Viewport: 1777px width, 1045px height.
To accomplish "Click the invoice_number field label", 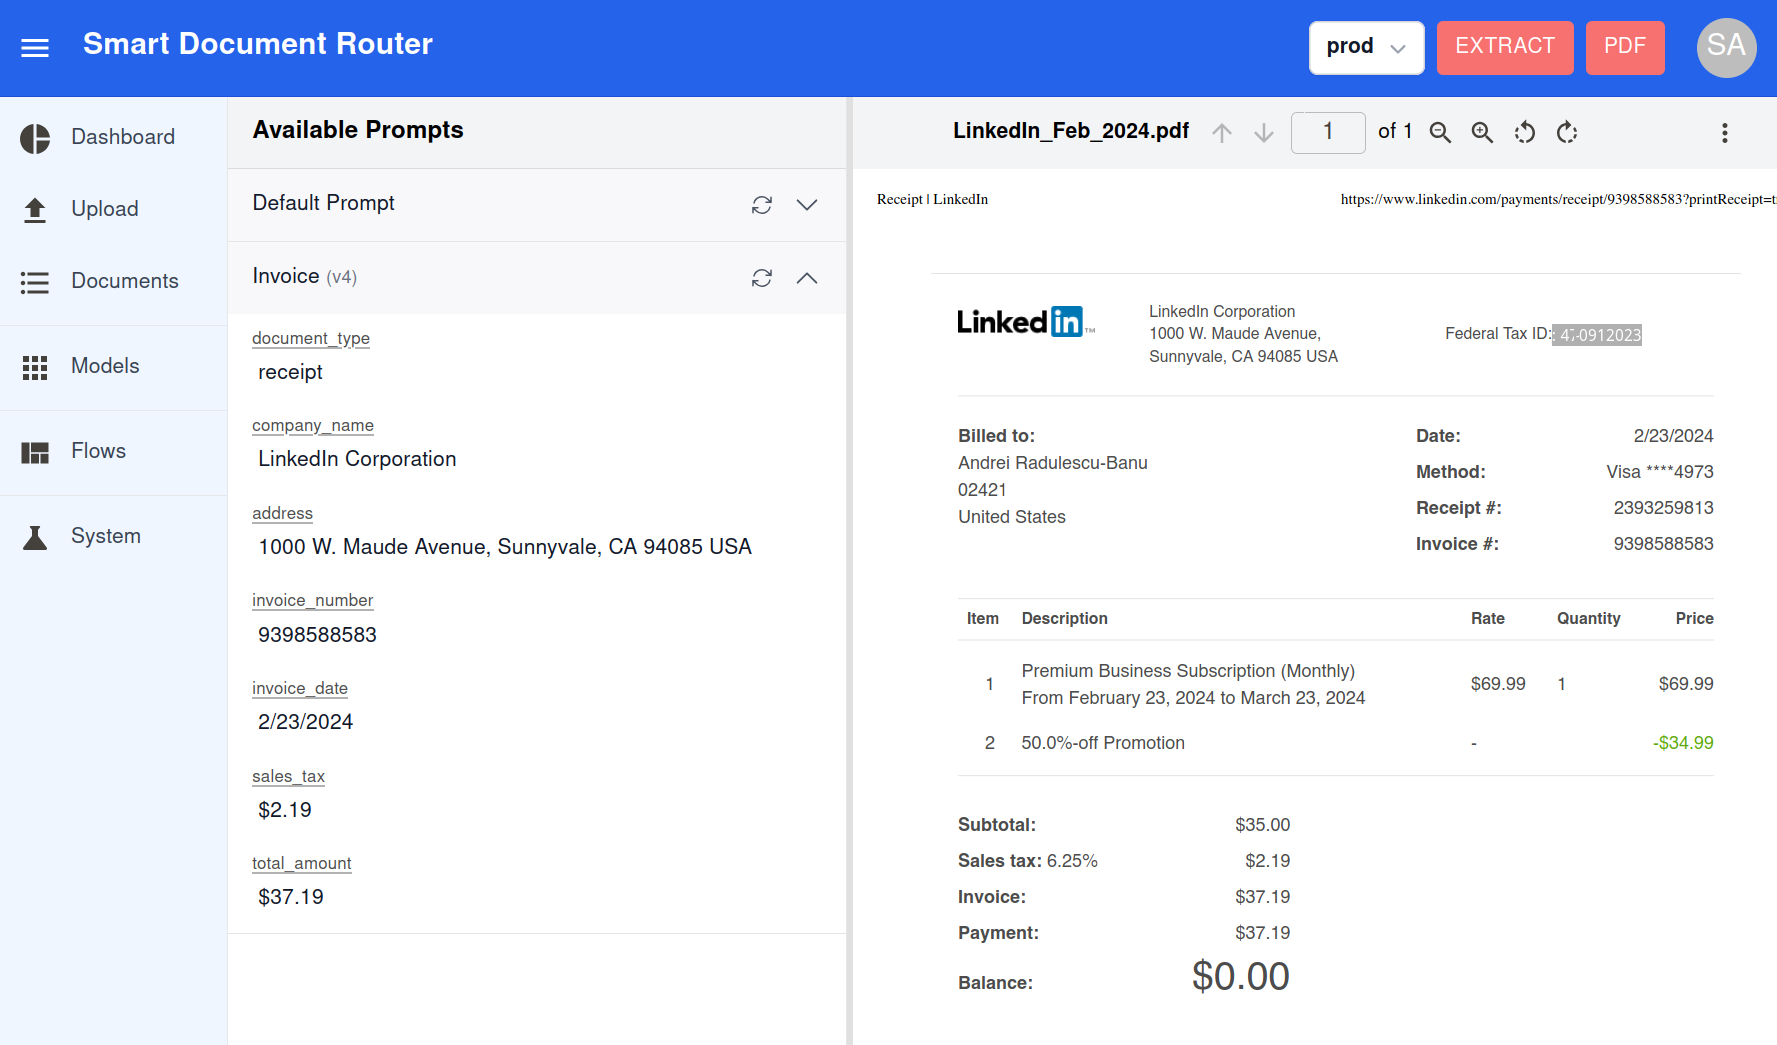I will point(312,600).
